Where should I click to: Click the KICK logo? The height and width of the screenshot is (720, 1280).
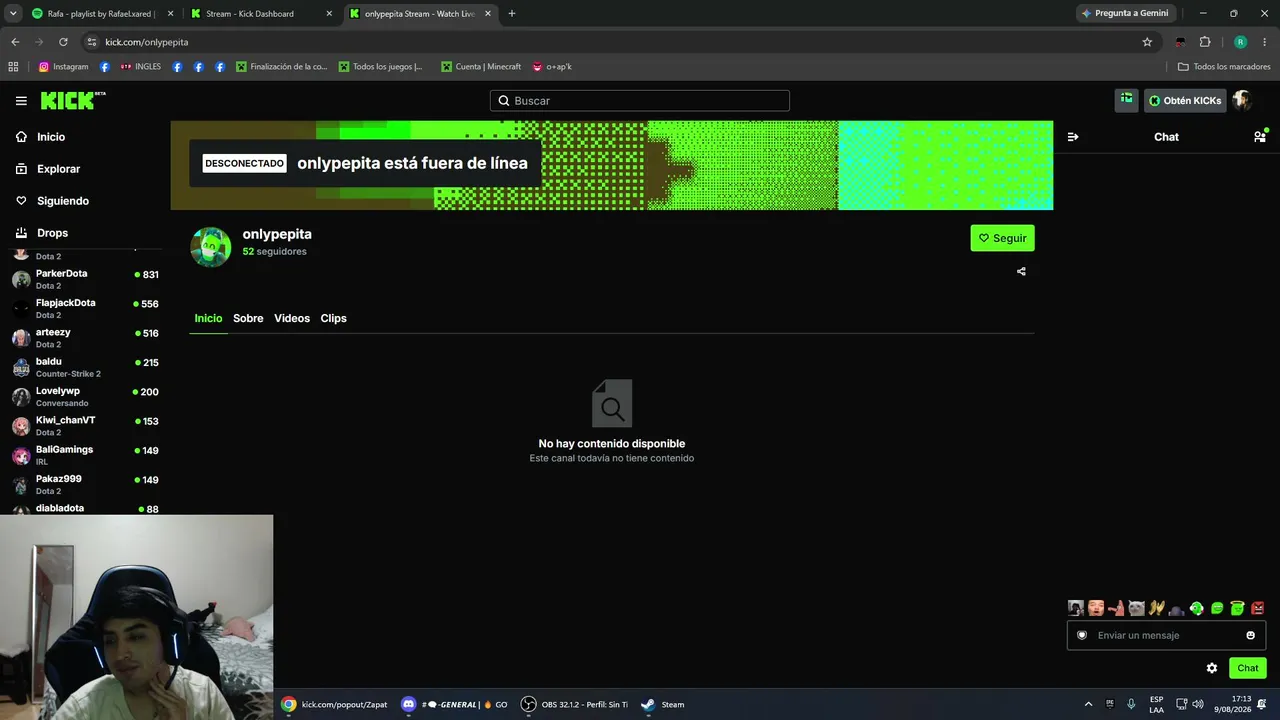[x=73, y=101]
